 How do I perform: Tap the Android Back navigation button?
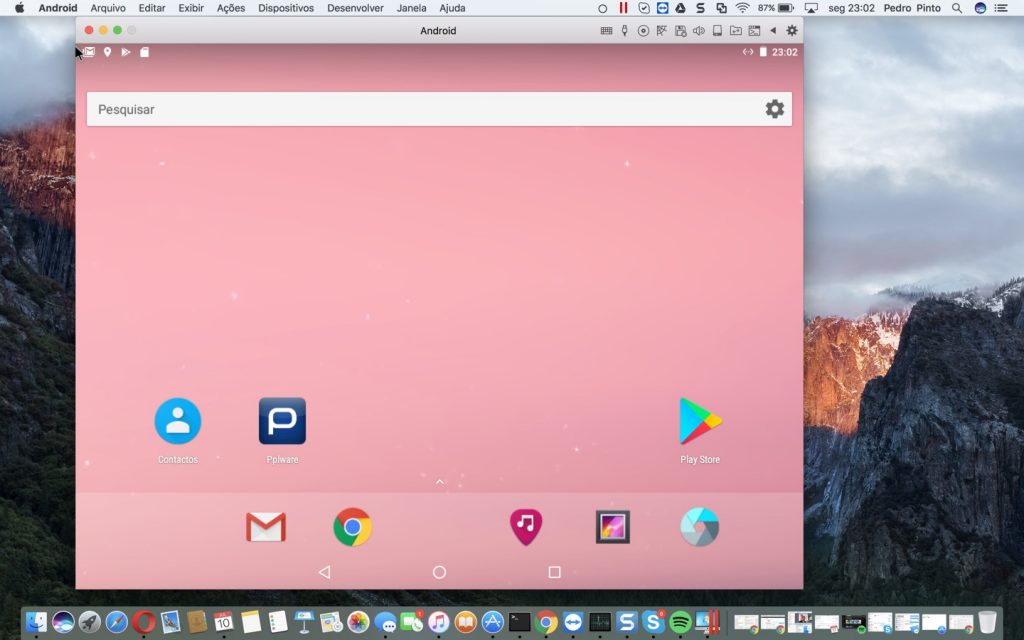(324, 572)
